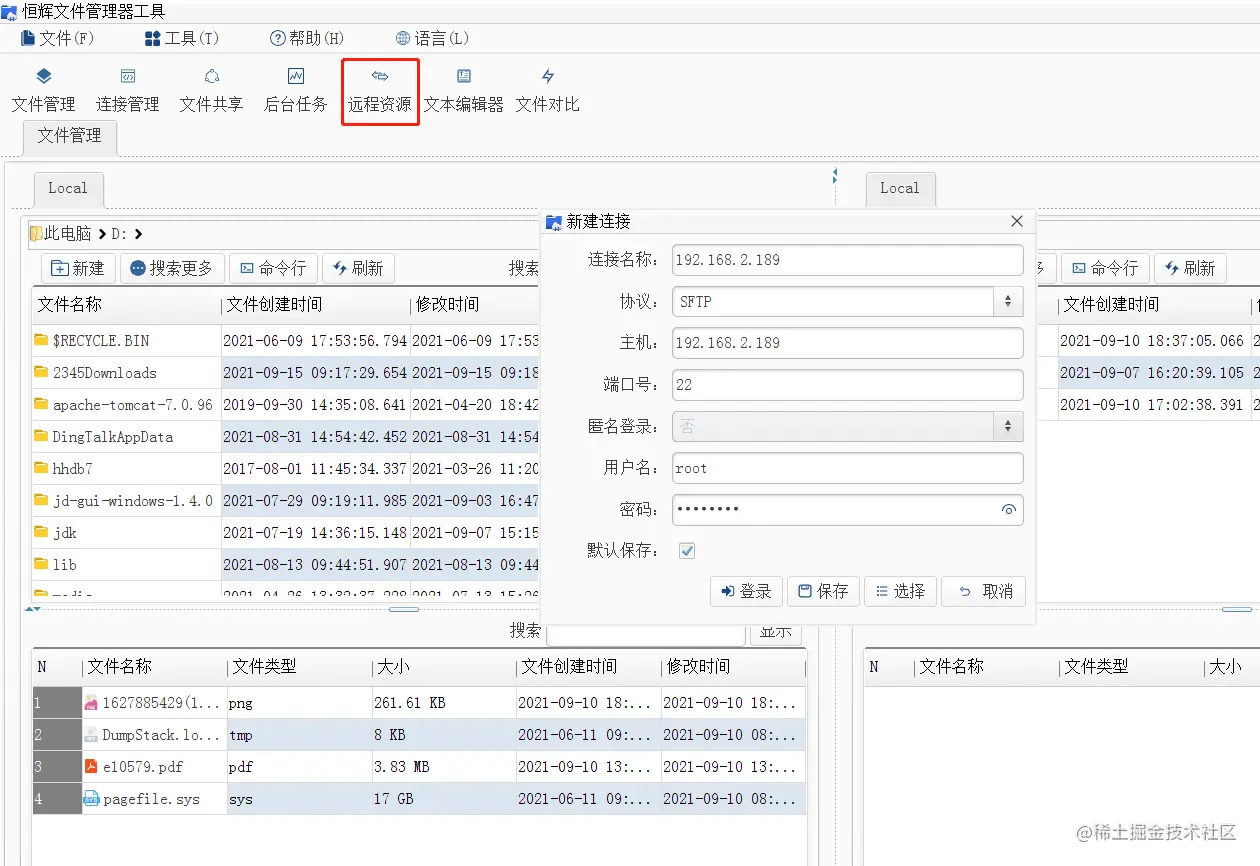Click the left pane 刷新 button

(x=358, y=268)
